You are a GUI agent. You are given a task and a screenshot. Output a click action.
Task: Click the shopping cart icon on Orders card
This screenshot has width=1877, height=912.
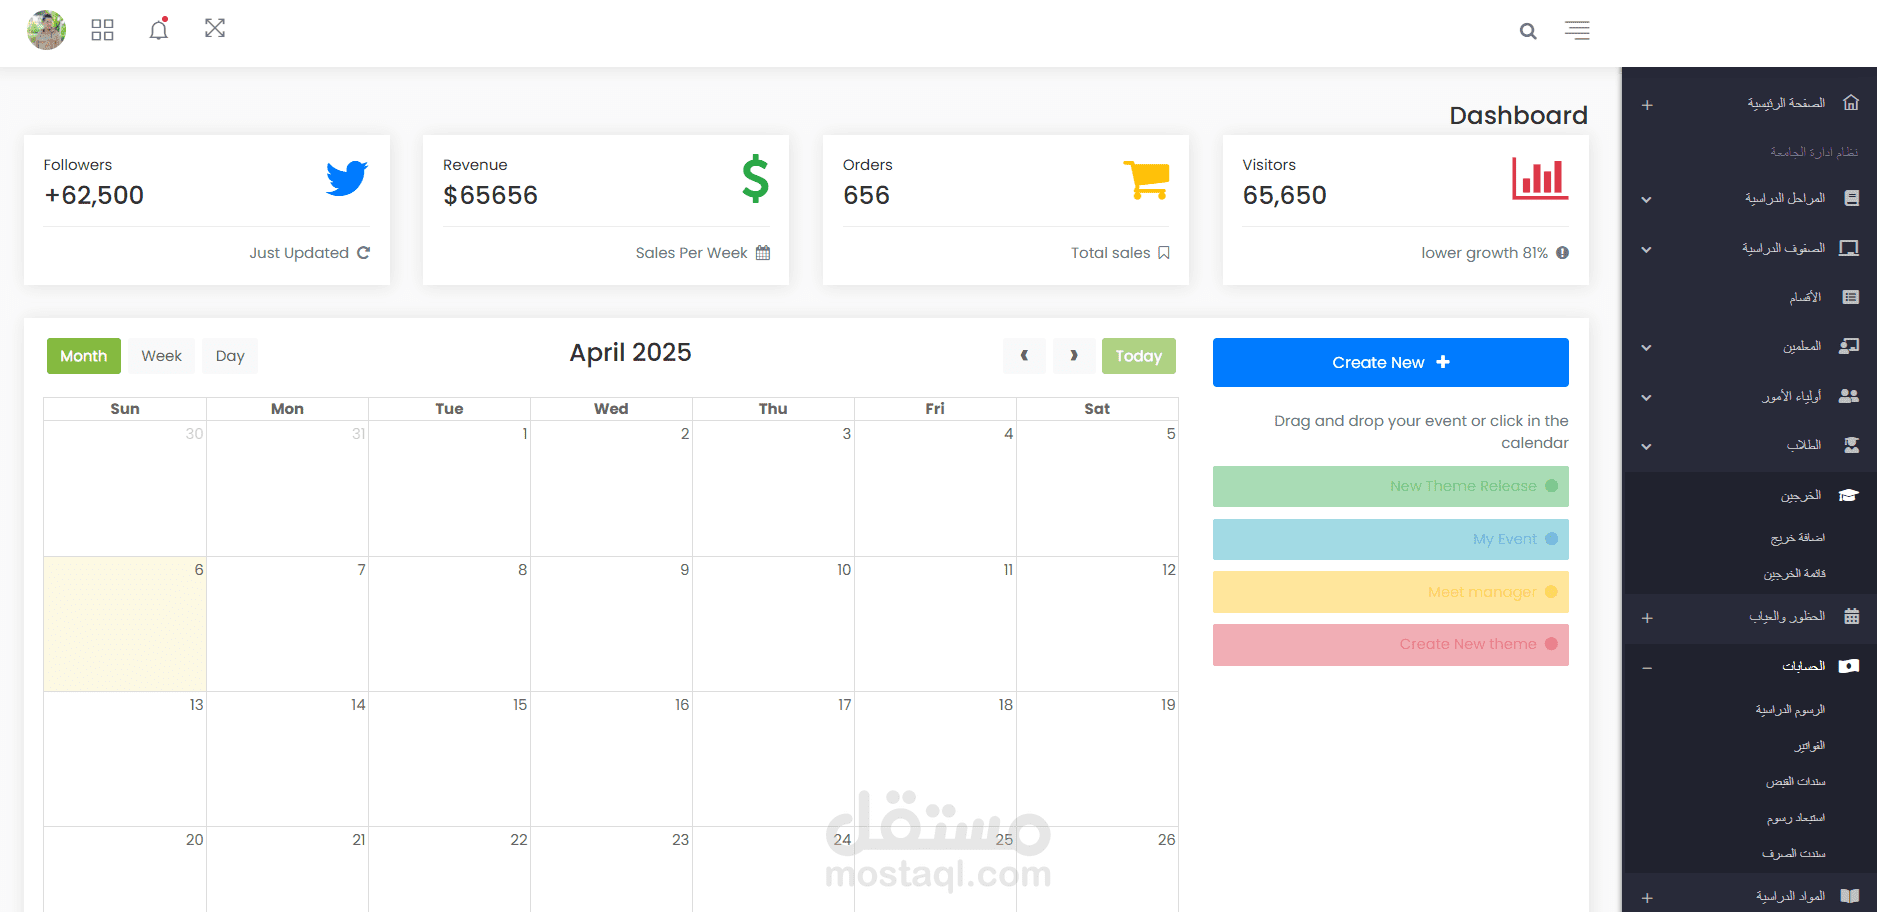coord(1146,180)
